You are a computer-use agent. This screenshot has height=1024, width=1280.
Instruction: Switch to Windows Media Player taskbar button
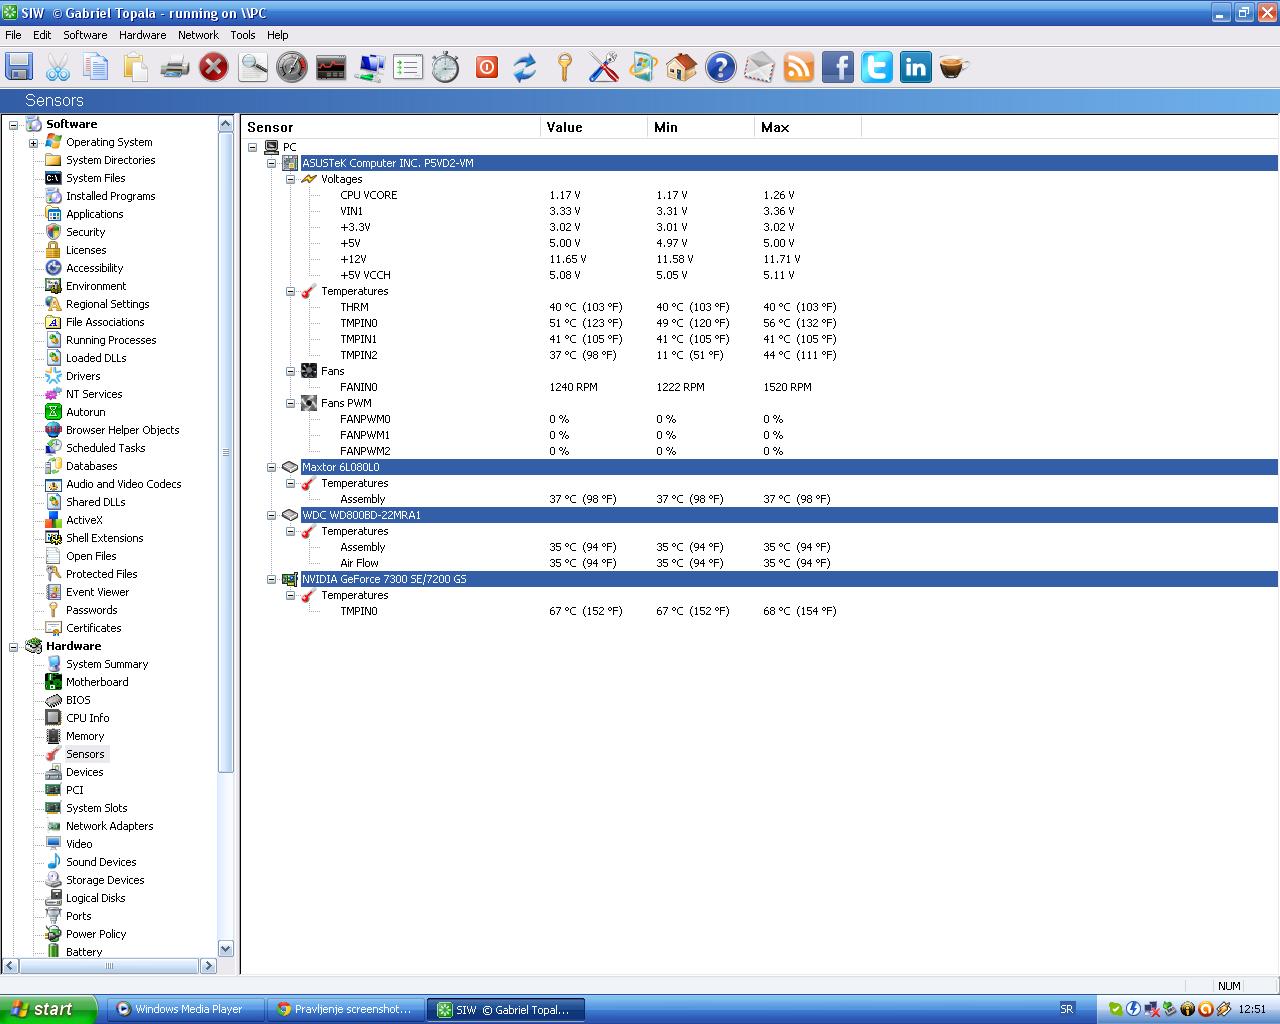(186, 1009)
